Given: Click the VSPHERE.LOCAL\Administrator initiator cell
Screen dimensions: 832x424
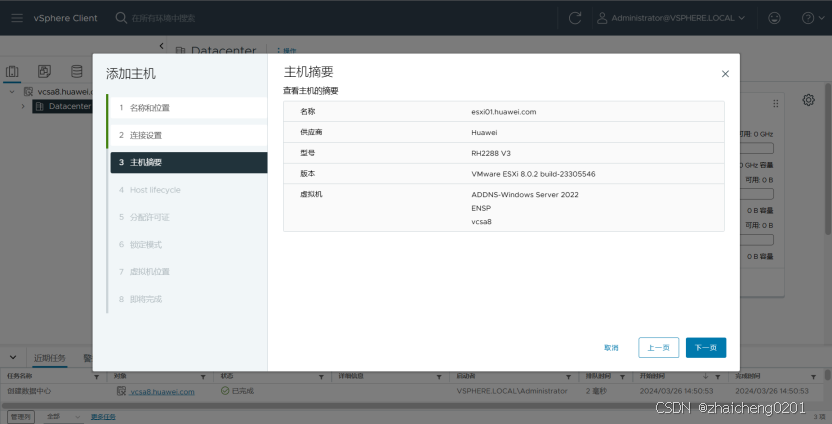Looking at the screenshot, I should (x=512, y=391).
